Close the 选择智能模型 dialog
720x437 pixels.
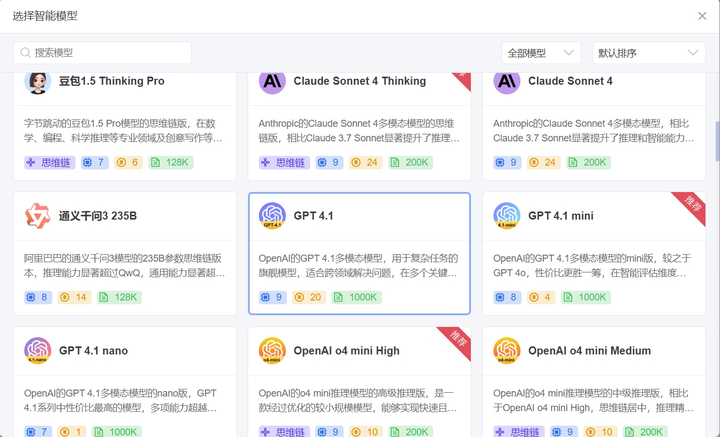[x=702, y=16]
